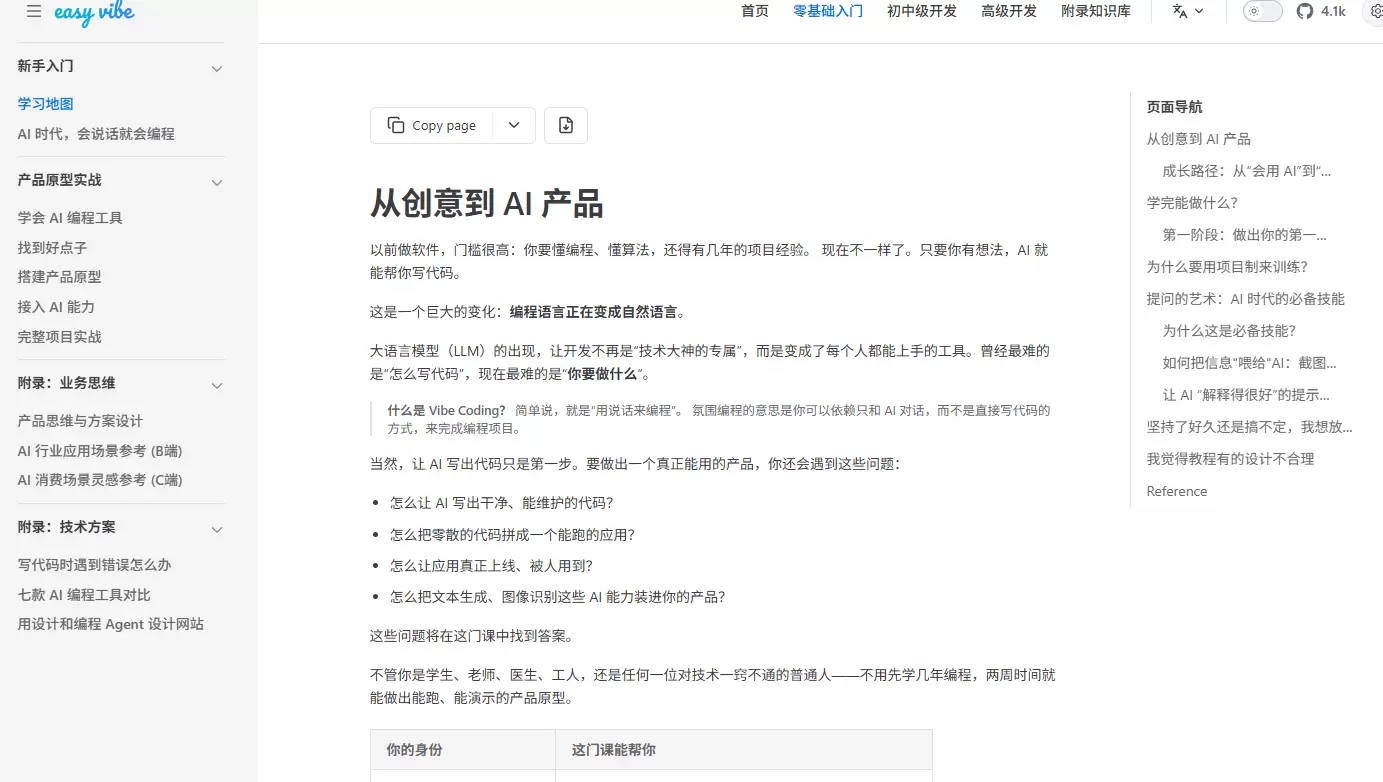
Task: Open the Reference section in page navigation
Action: 1176,490
